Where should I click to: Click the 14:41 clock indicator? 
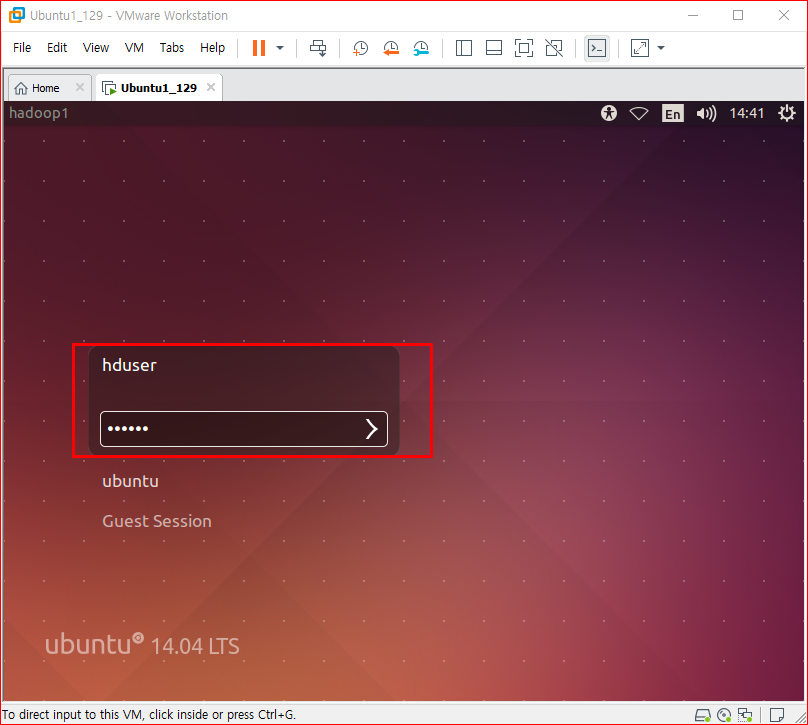(x=747, y=113)
